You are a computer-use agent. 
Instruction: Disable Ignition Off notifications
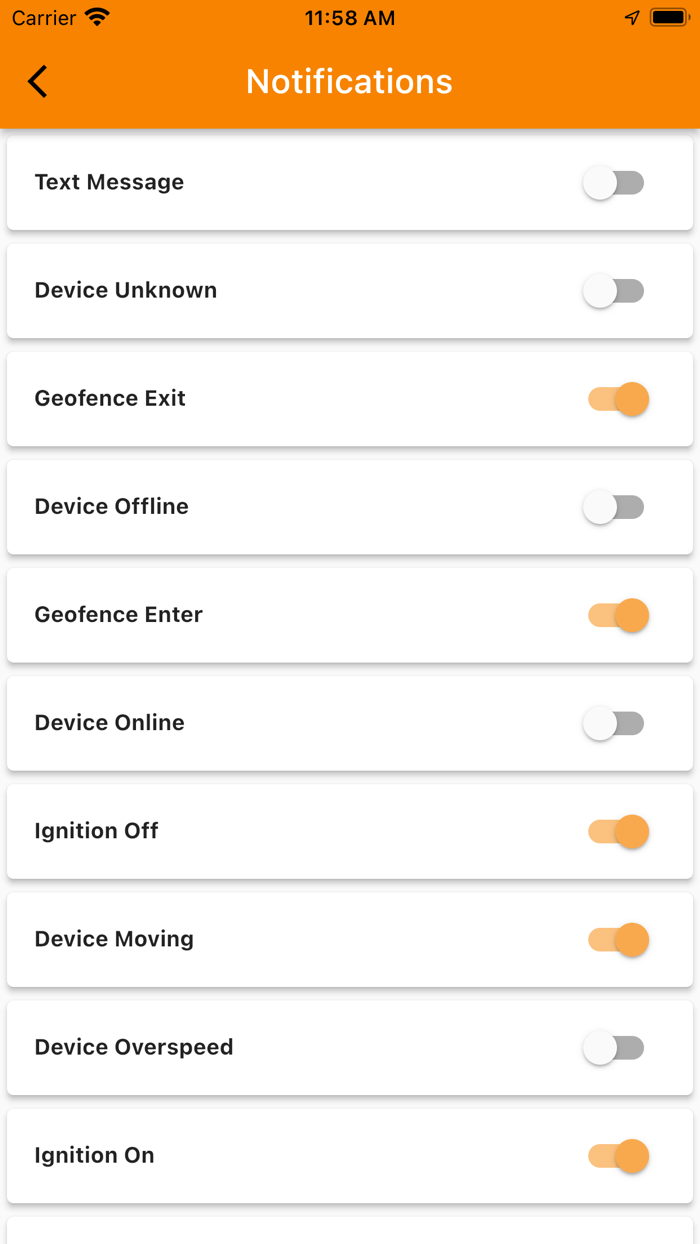pyautogui.click(x=618, y=831)
